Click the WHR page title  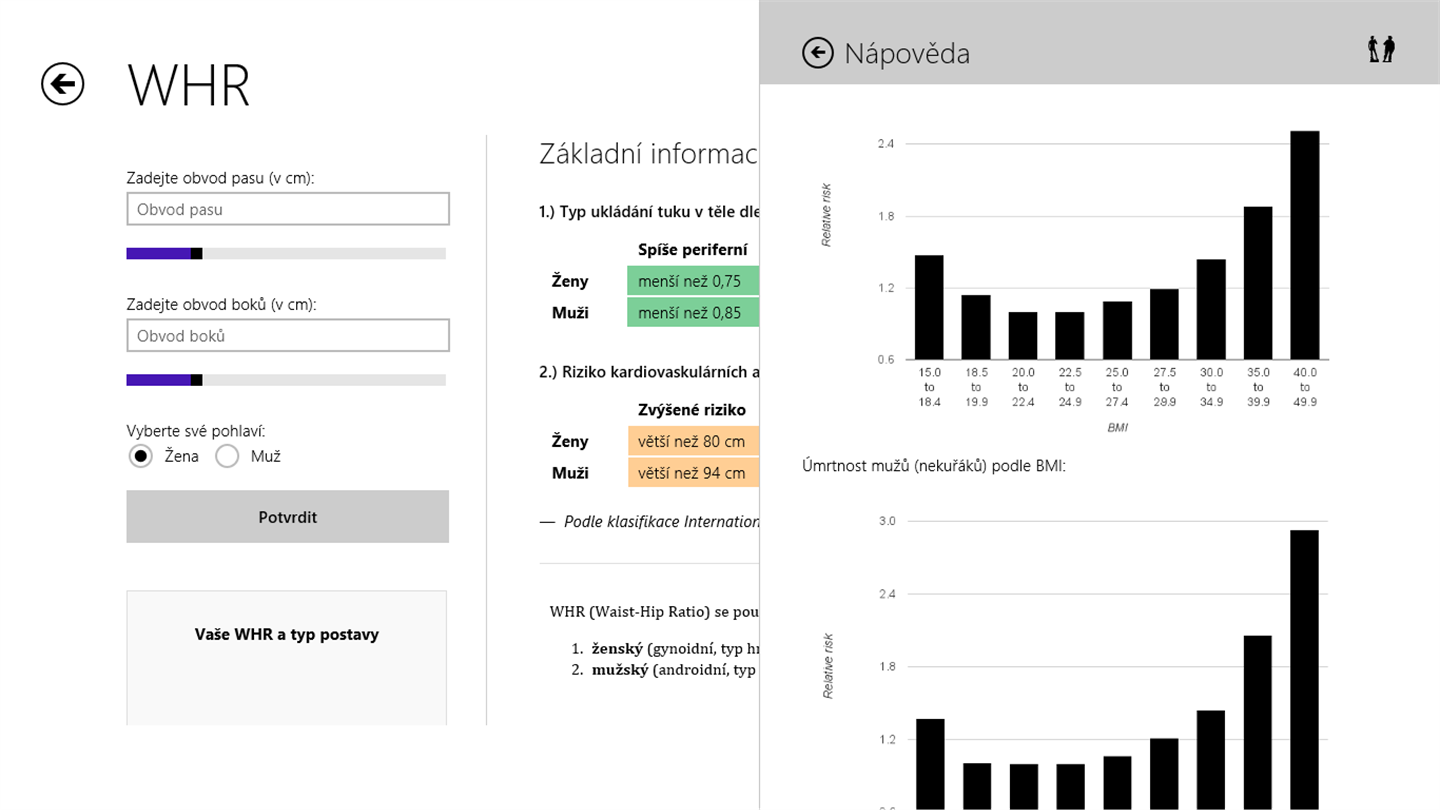pyautogui.click(x=189, y=85)
